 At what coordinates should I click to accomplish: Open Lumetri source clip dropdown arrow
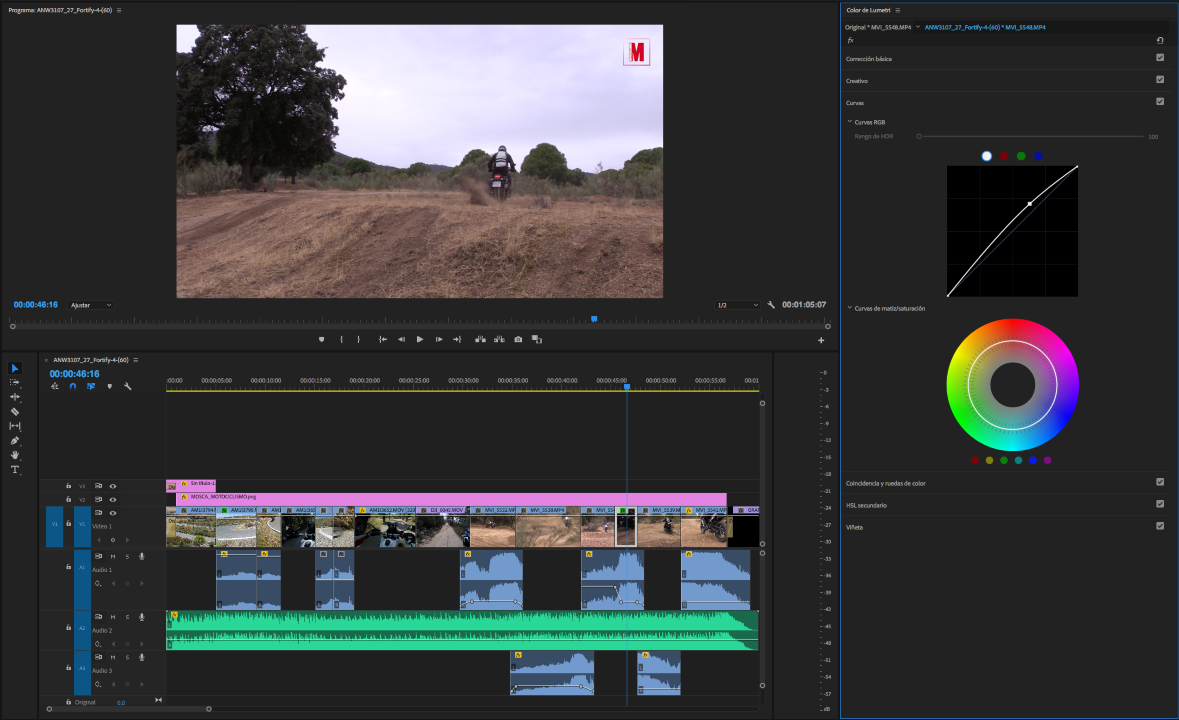pyautogui.click(x=917, y=27)
